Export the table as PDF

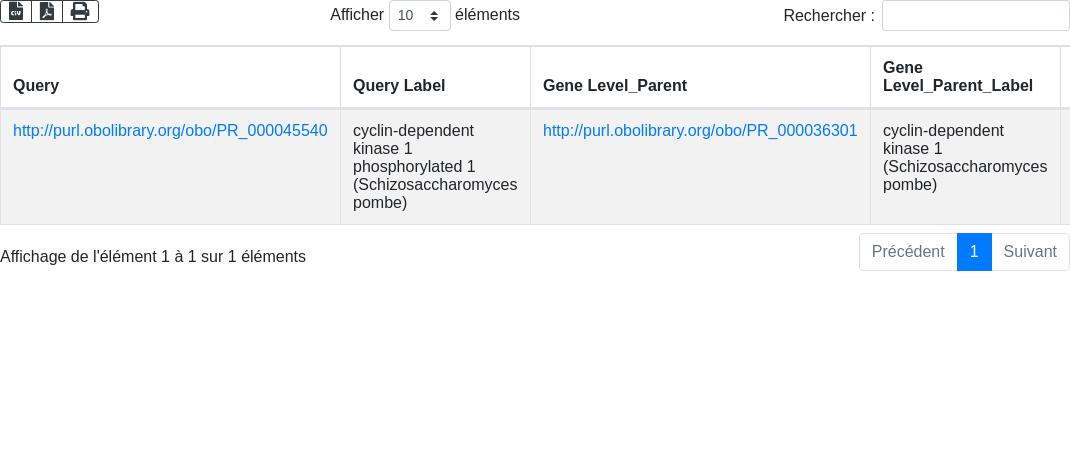(x=47, y=11)
